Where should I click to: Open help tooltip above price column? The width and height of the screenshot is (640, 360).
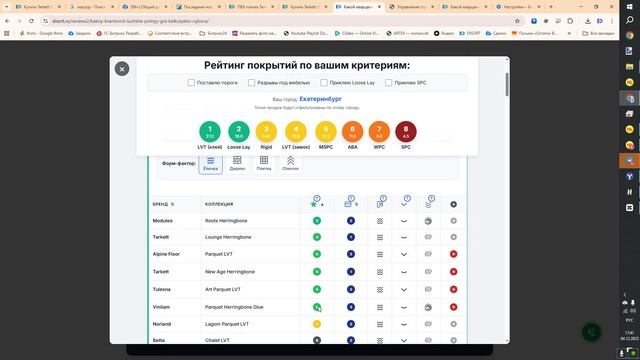351,198
